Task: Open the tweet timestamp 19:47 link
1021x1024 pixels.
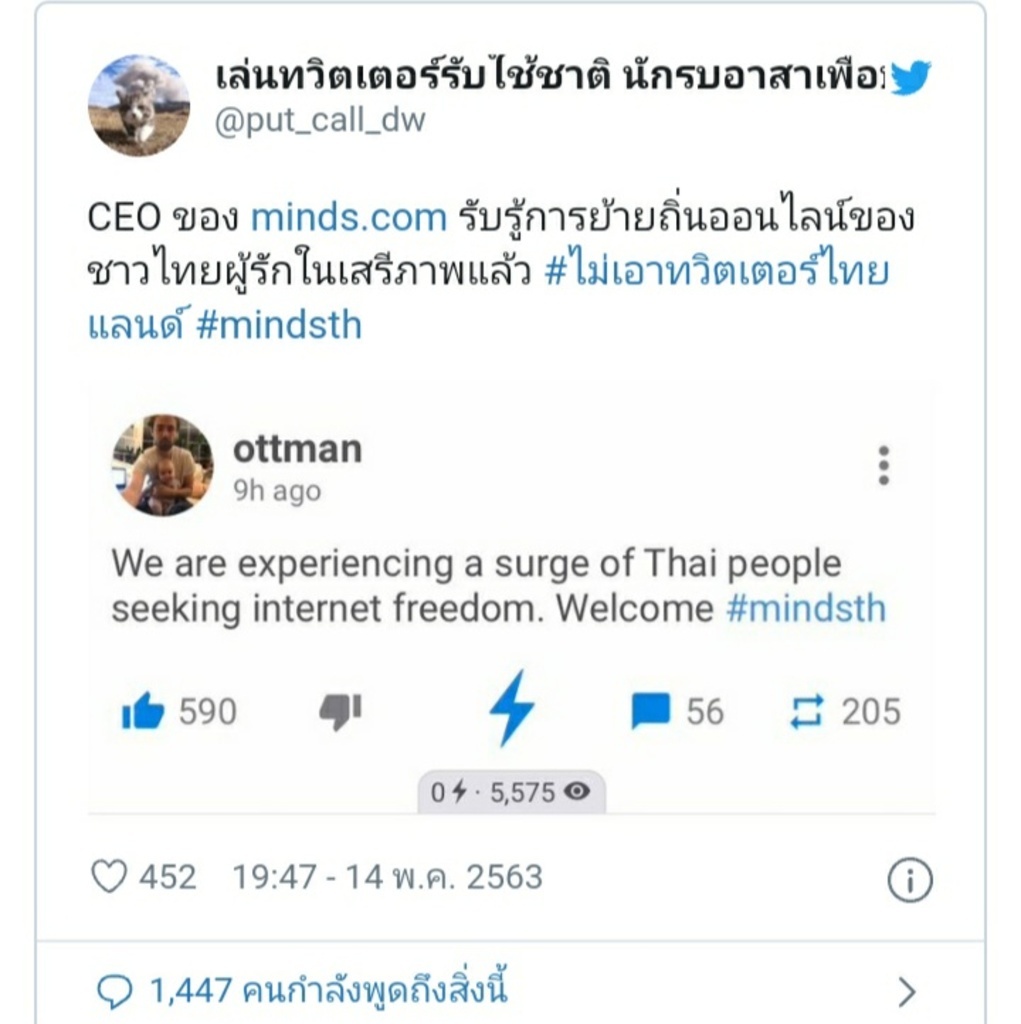Action: click(x=387, y=877)
